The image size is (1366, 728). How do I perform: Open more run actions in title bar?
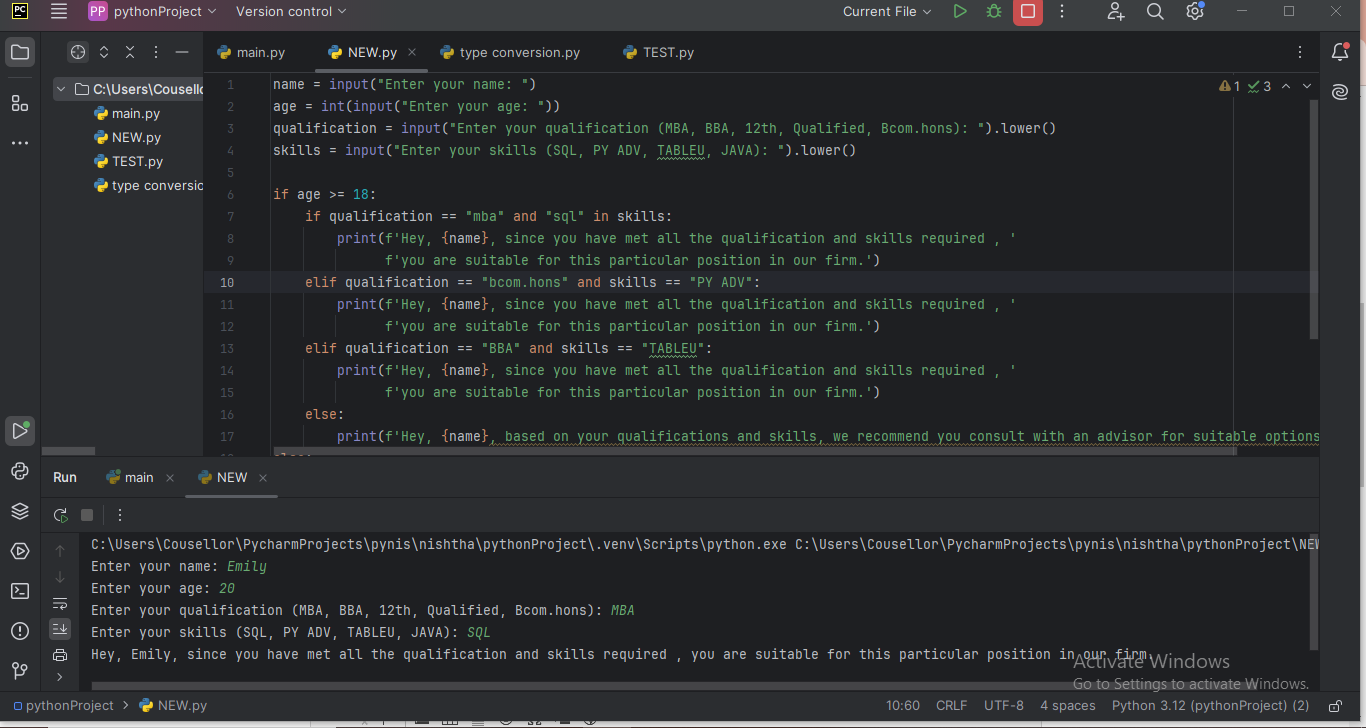pyautogui.click(x=1062, y=12)
